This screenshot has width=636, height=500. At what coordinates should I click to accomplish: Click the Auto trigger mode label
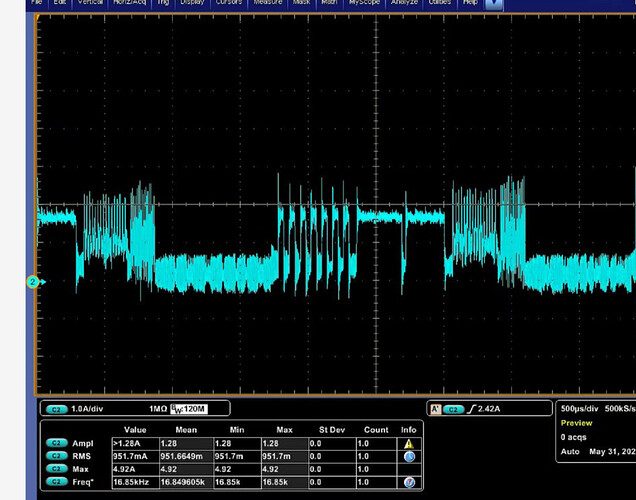(x=569, y=451)
